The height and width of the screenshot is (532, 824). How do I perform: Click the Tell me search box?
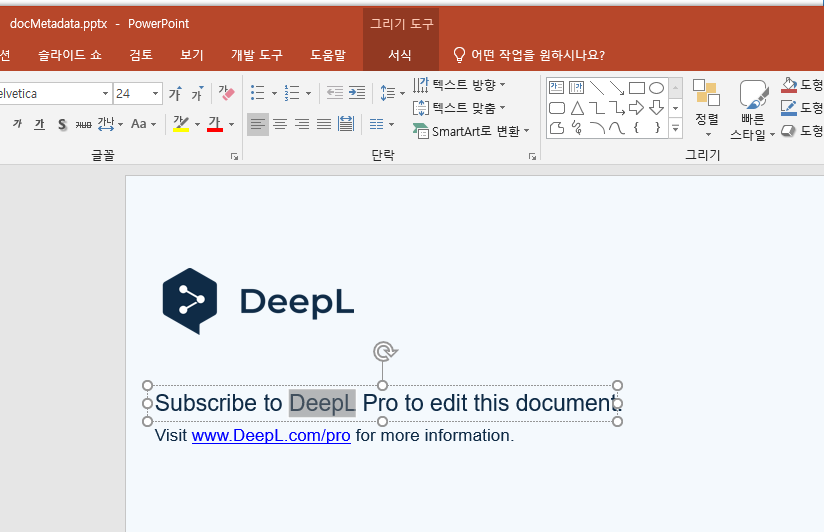click(529, 55)
